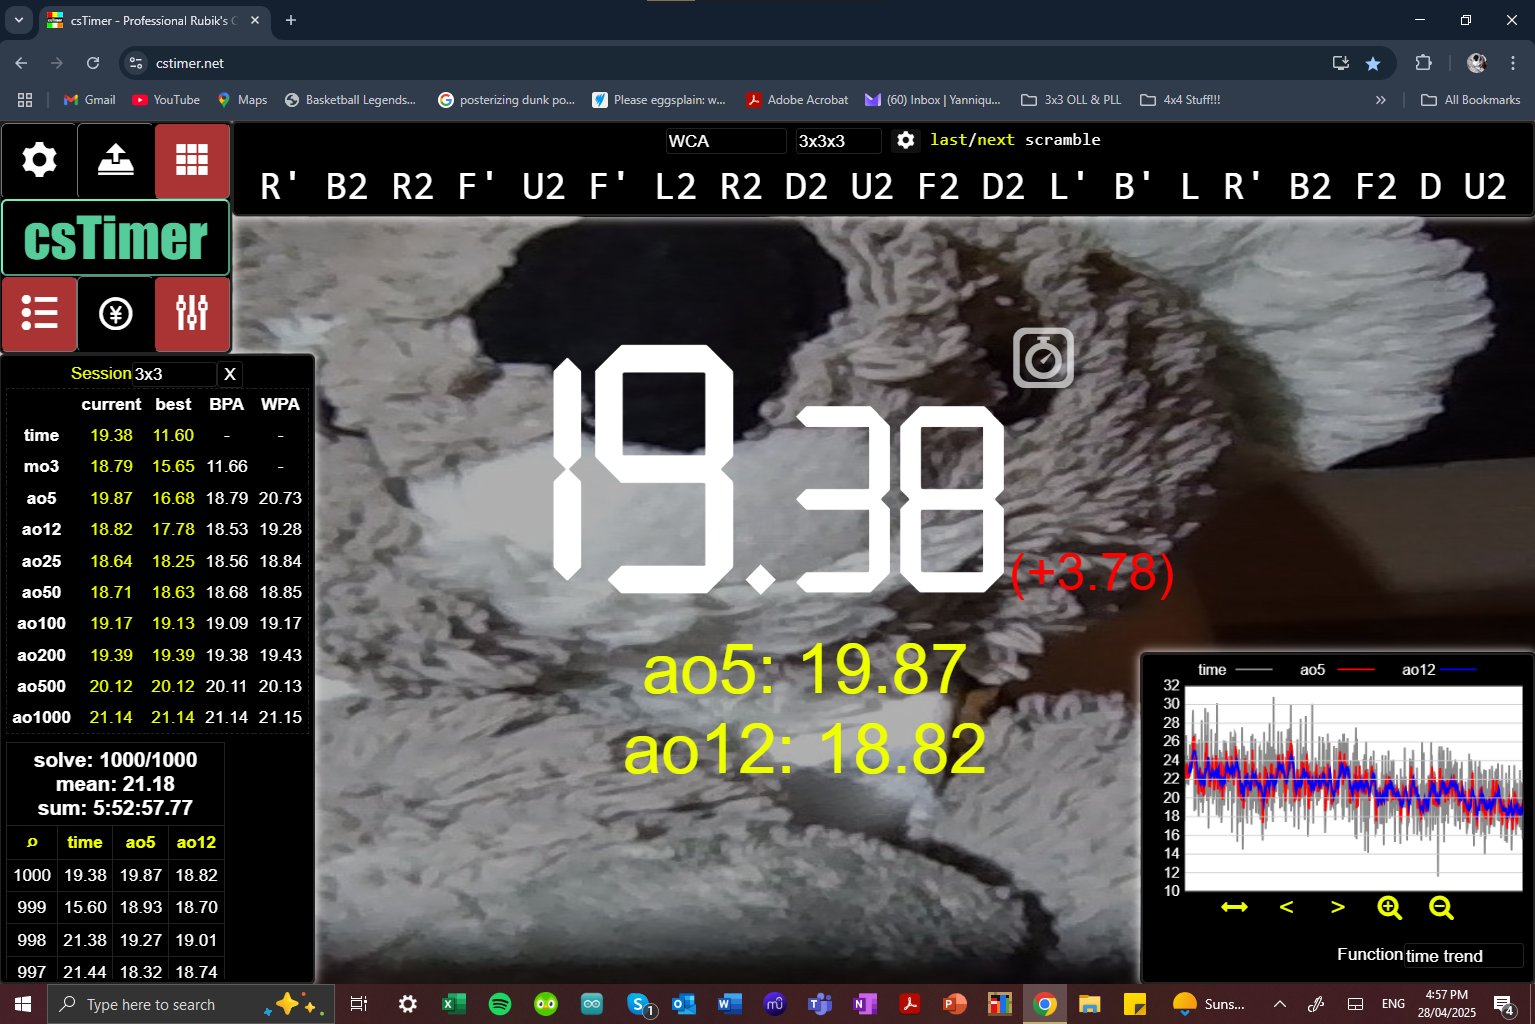The height and width of the screenshot is (1024, 1535).
Task: Open the 3x3 OLL & PLL bookmark folder
Action: click(1071, 100)
